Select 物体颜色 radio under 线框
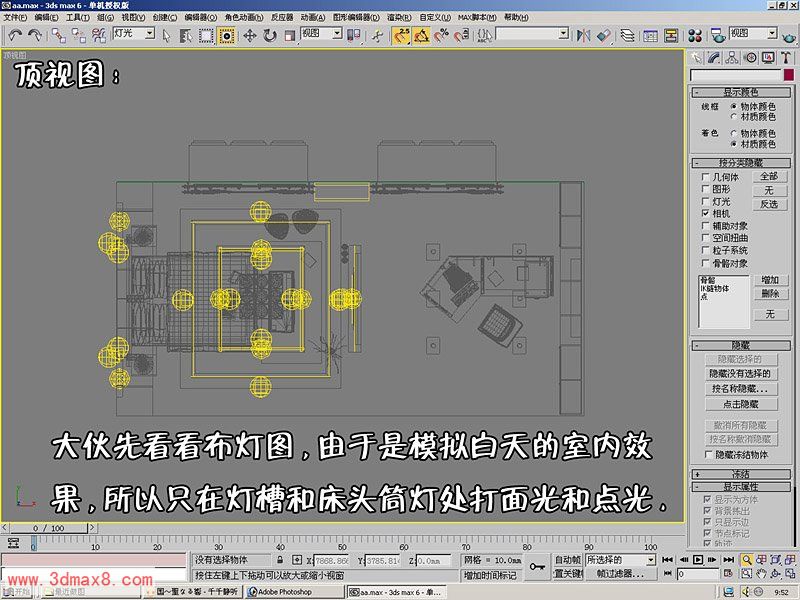 pyautogui.click(x=734, y=106)
